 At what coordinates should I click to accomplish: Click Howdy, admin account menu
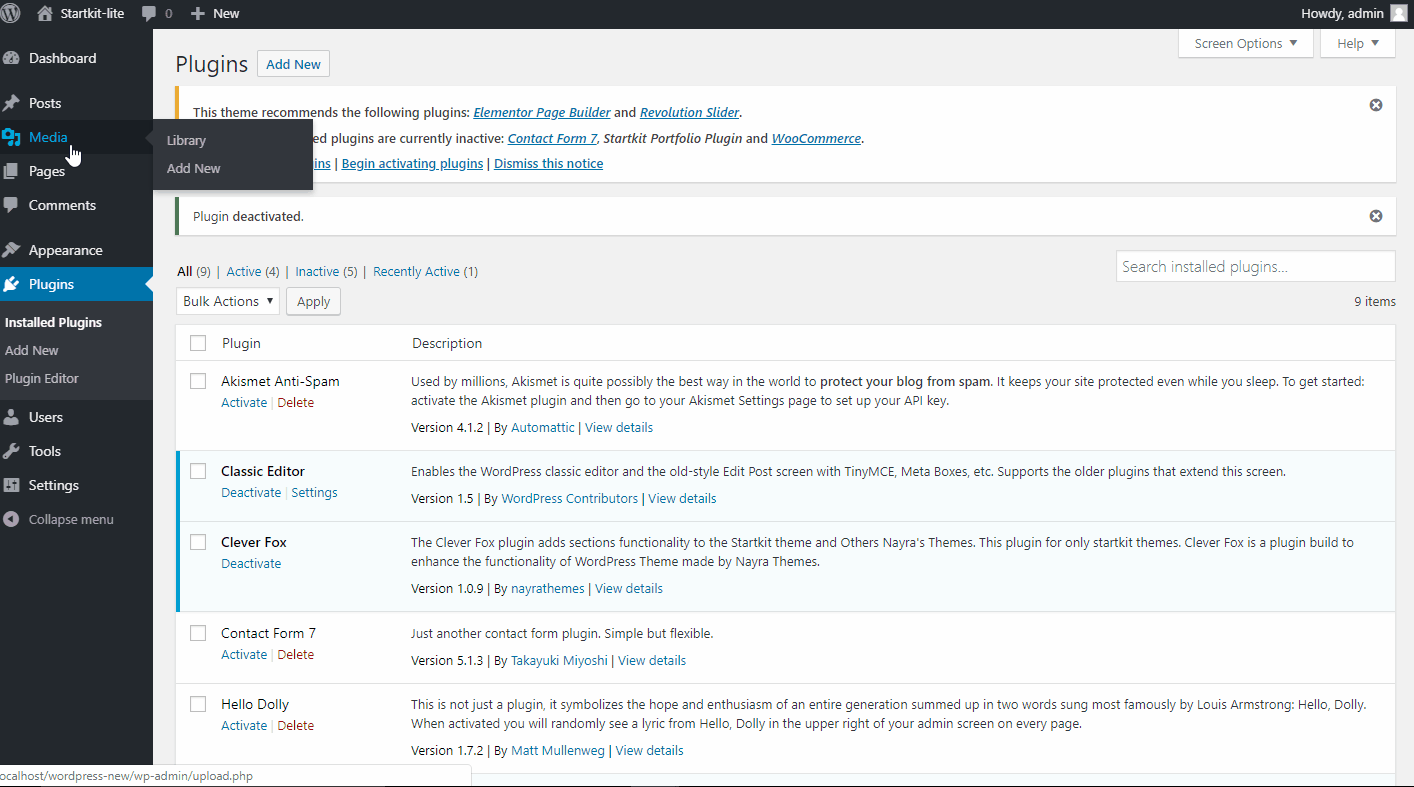click(1354, 14)
